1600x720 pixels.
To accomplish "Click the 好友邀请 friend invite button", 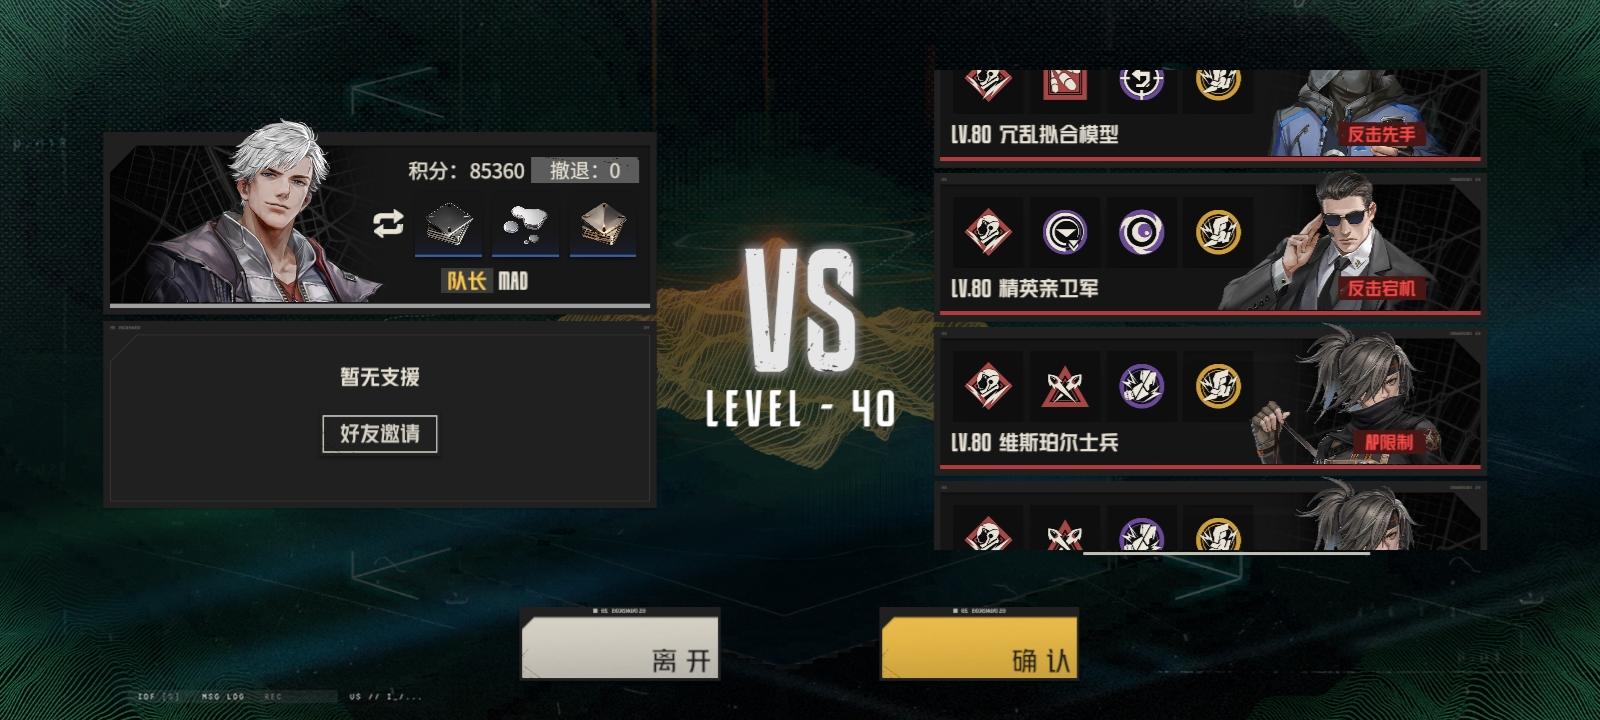I will pyautogui.click(x=380, y=434).
